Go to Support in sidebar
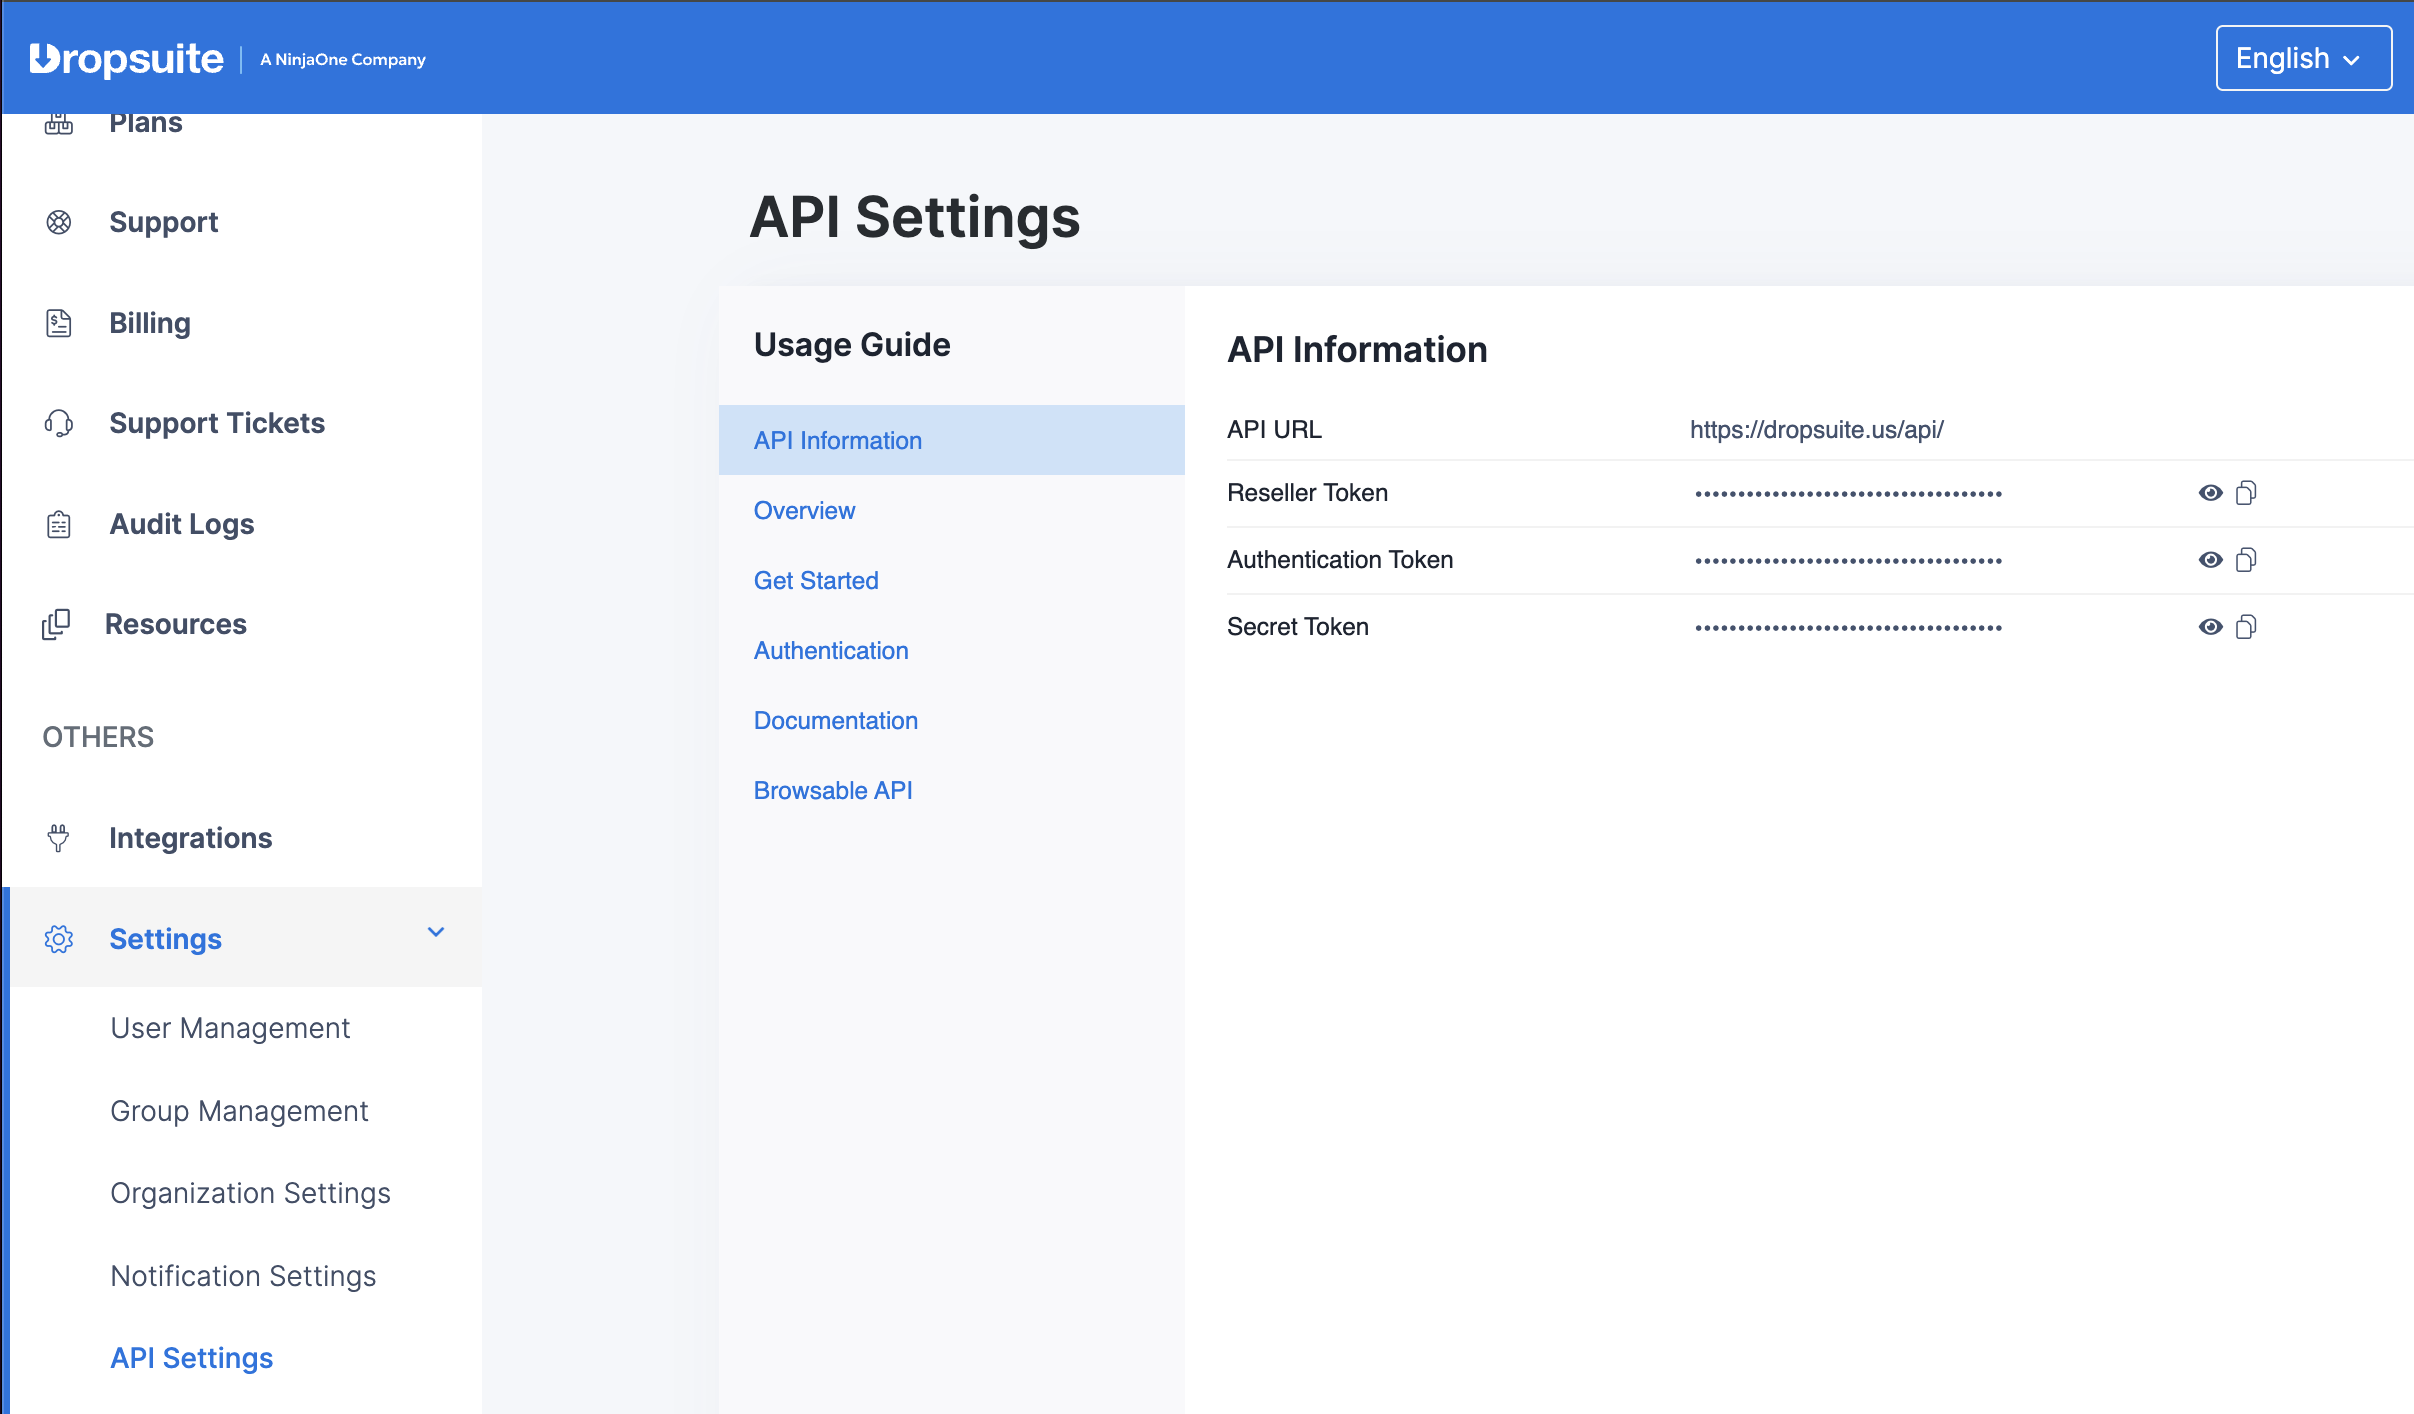The image size is (2414, 1414). point(164,222)
